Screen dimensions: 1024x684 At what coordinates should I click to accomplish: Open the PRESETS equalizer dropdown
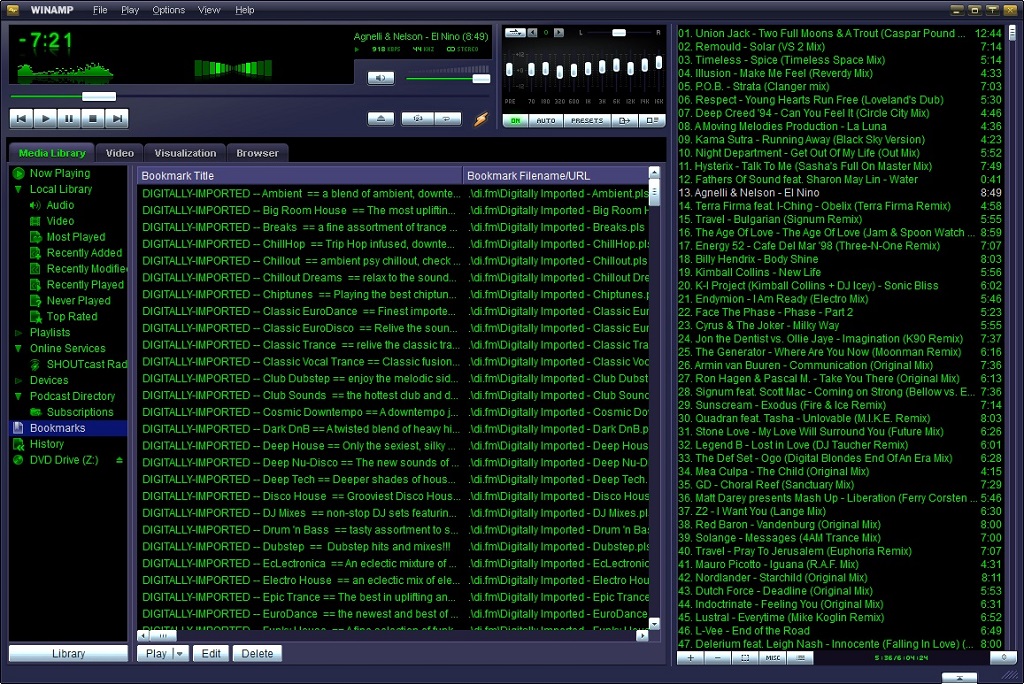coord(588,118)
